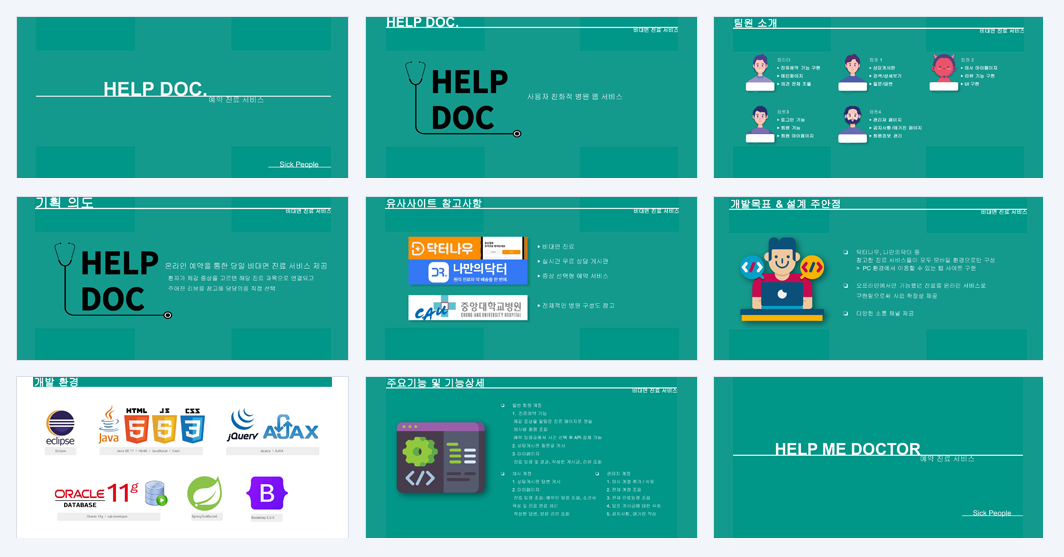The width and height of the screenshot is (1064, 557).
Task: Click the green Spring leaf icon
Action: click(204, 493)
